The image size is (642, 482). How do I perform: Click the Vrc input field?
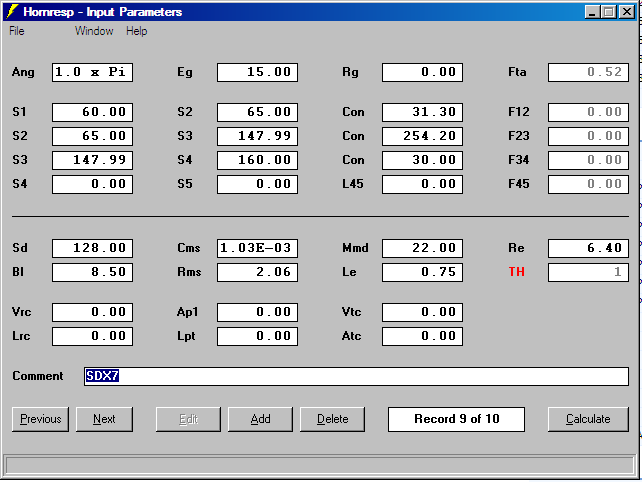[x=93, y=312]
